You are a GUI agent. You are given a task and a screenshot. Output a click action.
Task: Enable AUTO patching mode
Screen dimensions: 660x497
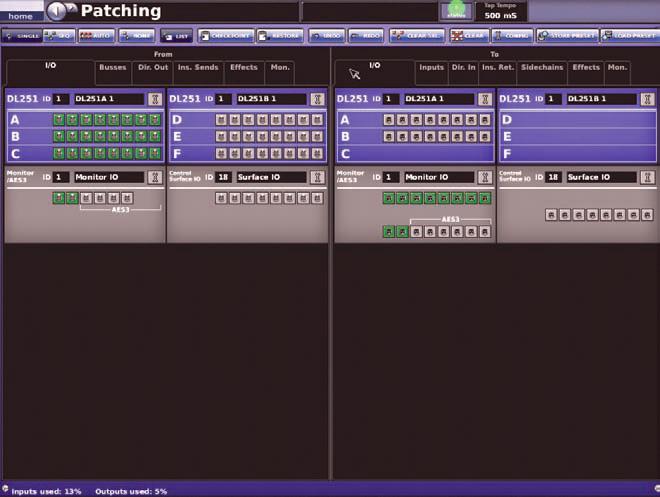[x=96, y=36]
